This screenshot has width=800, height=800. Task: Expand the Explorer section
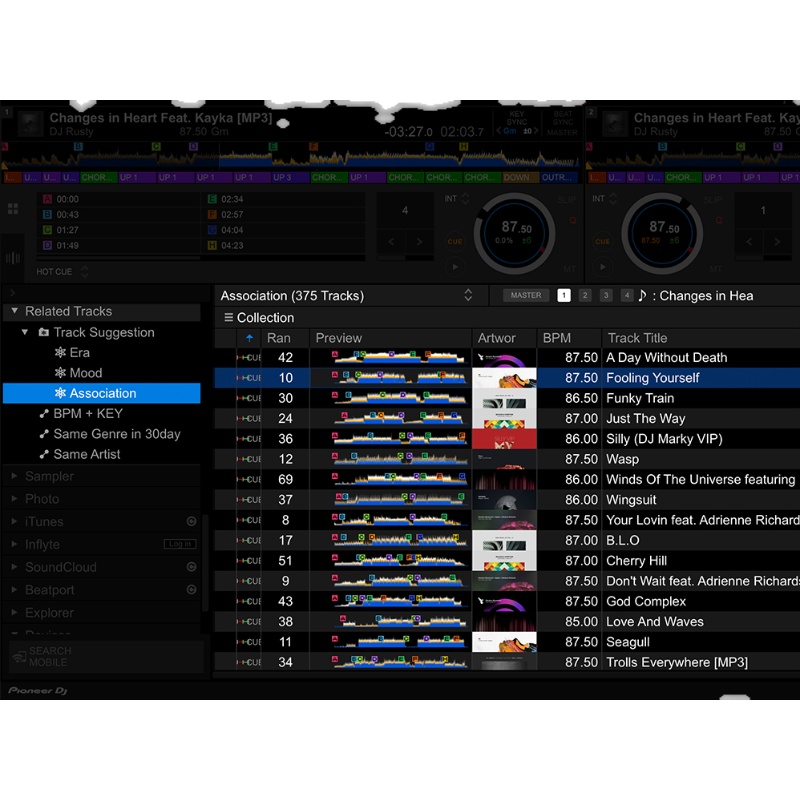point(14,612)
